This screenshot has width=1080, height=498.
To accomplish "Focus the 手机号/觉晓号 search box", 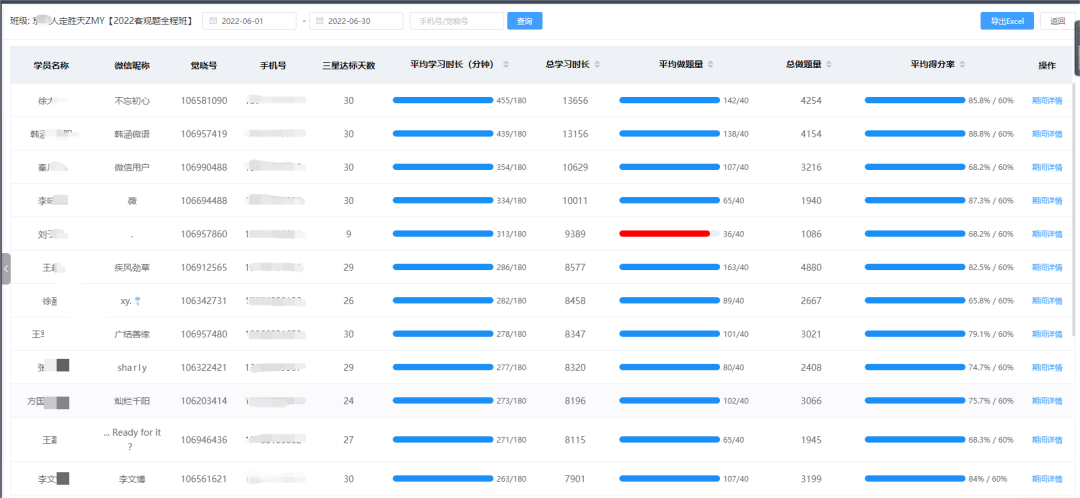I will tap(457, 21).
